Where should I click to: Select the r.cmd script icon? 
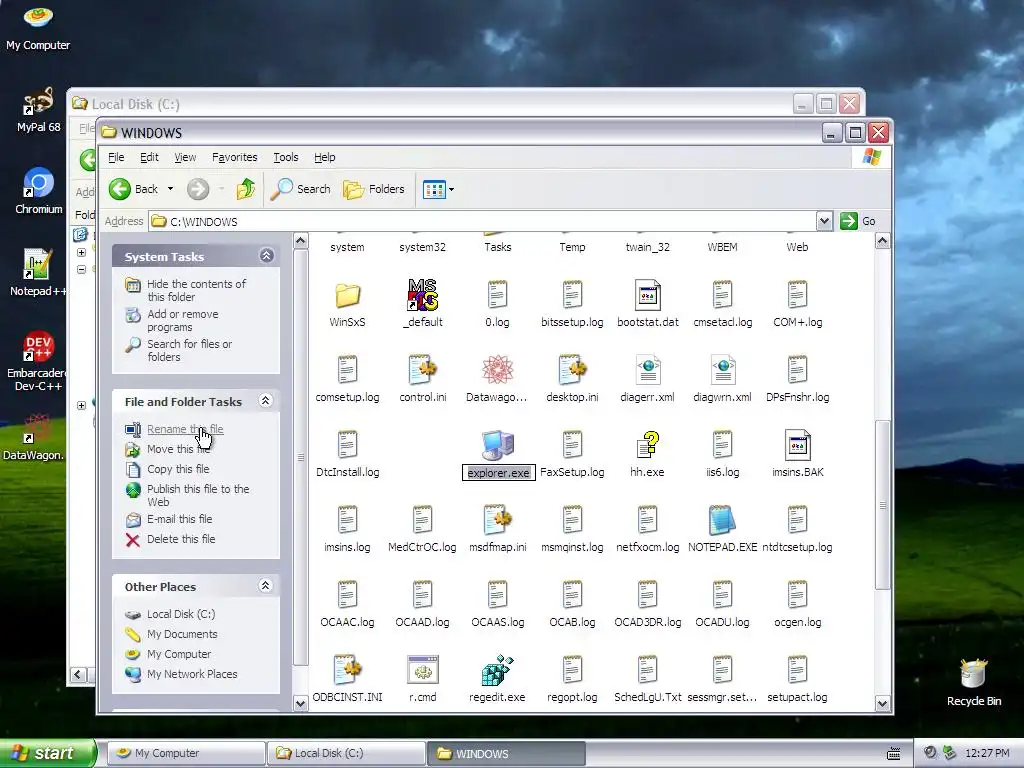tap(423, 669)
